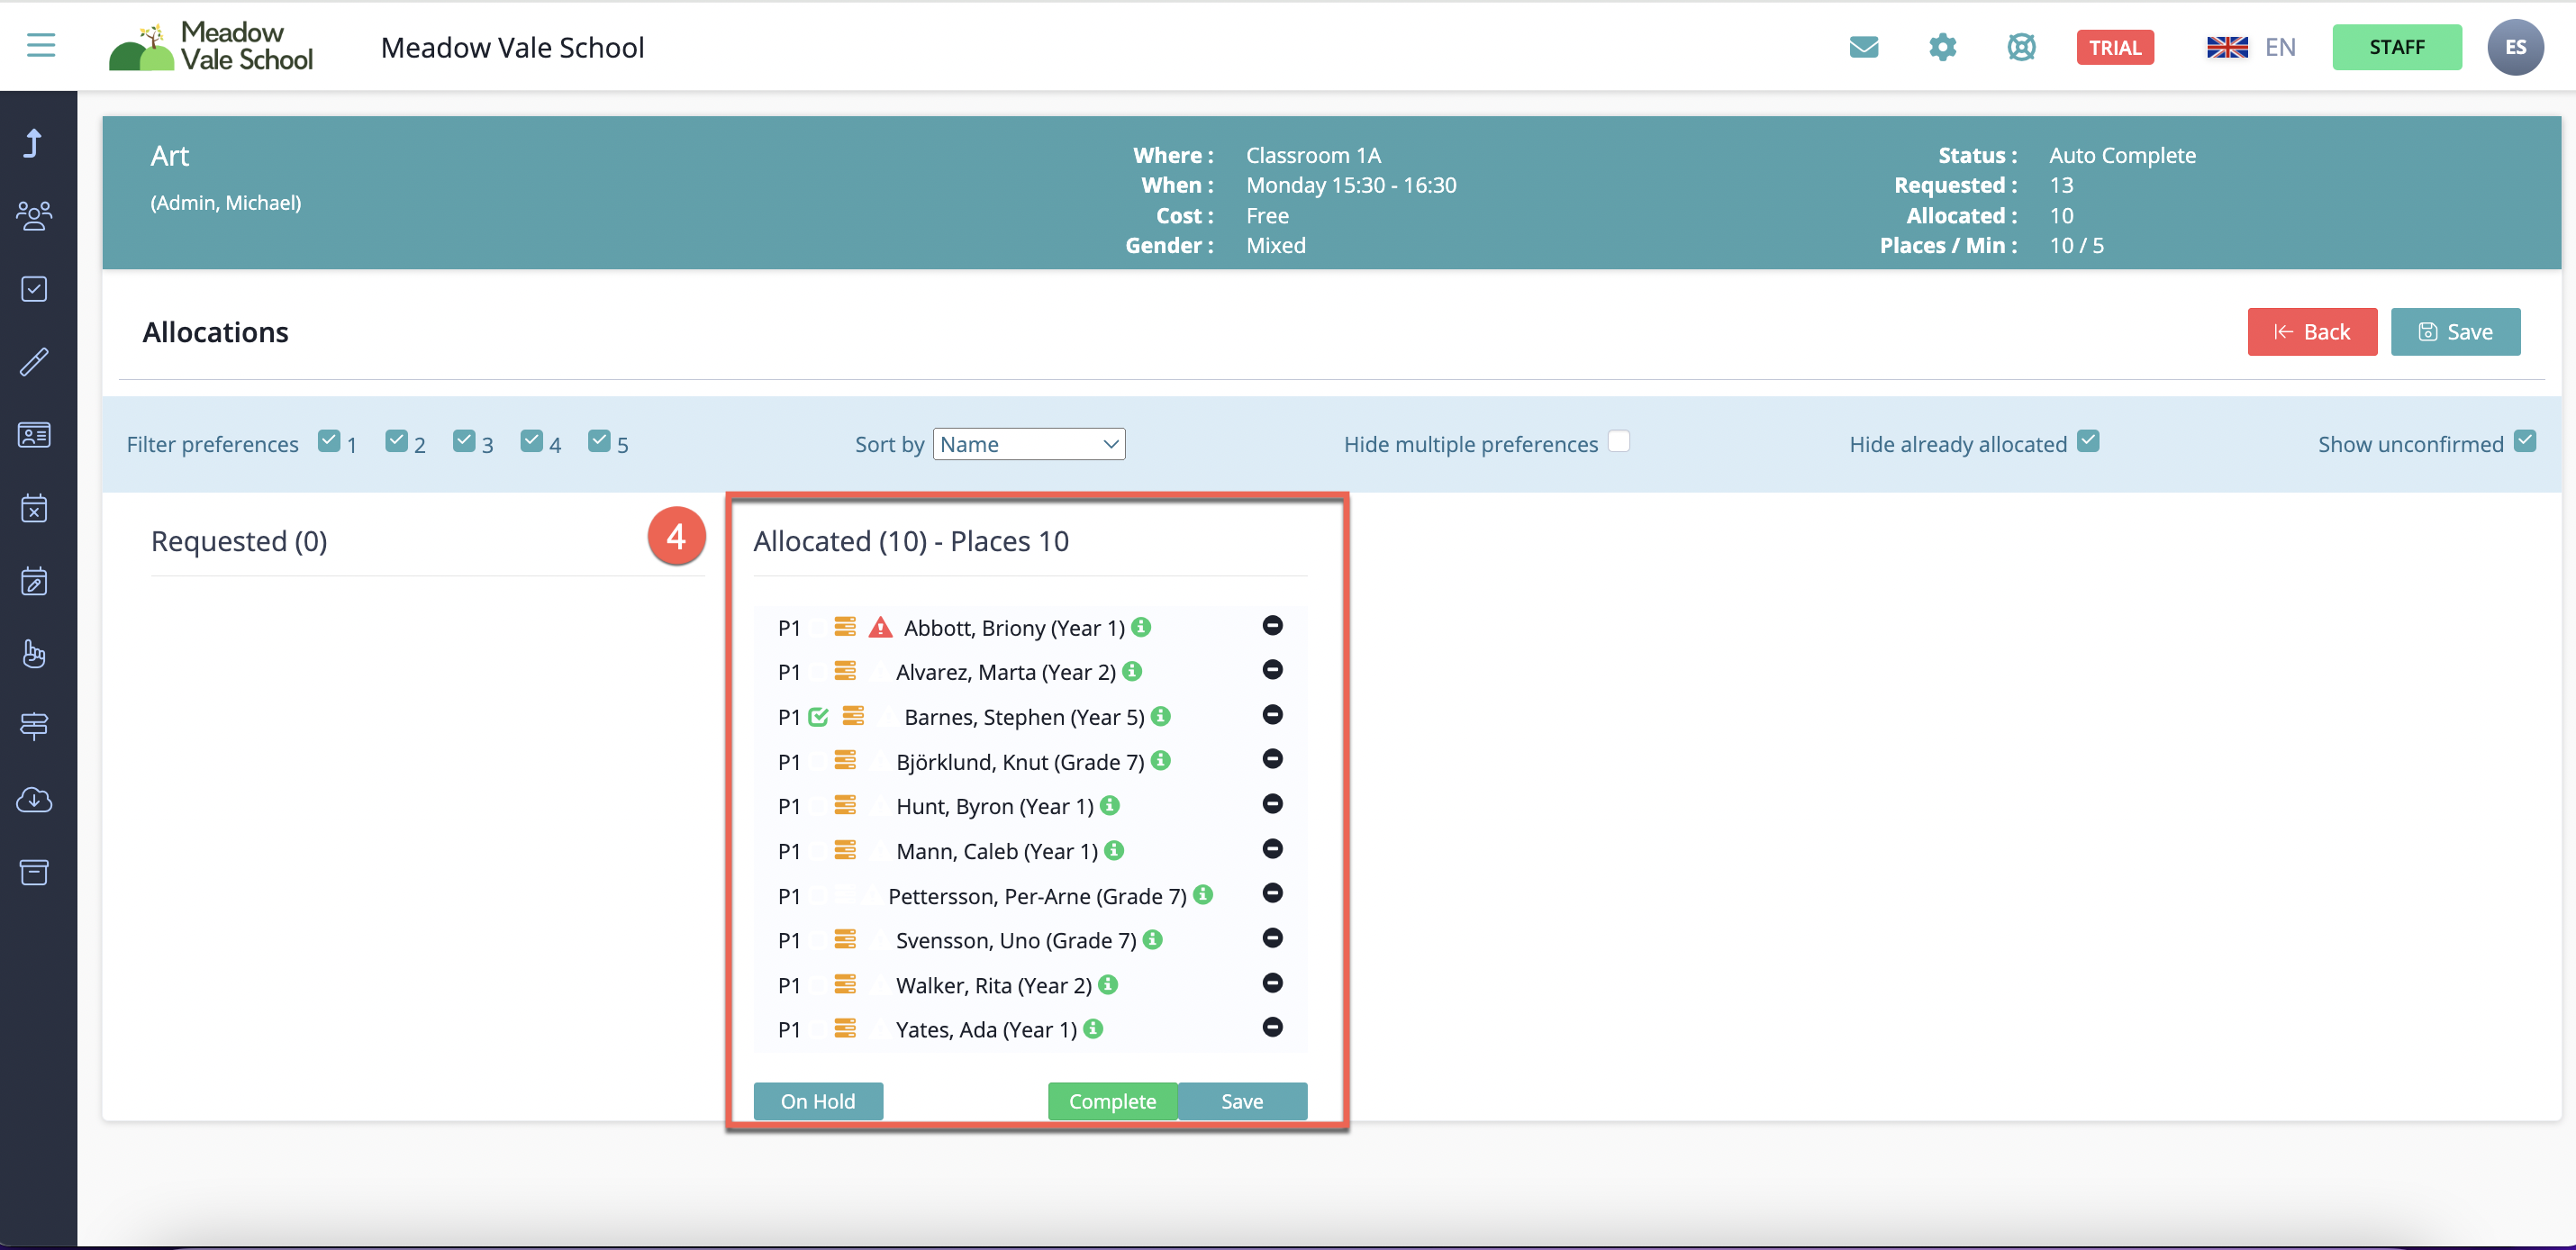Remove Björklund, Knut from allocated list
The image size is (2576, 1250).
pyautogui.click(x=1272, y=759)
